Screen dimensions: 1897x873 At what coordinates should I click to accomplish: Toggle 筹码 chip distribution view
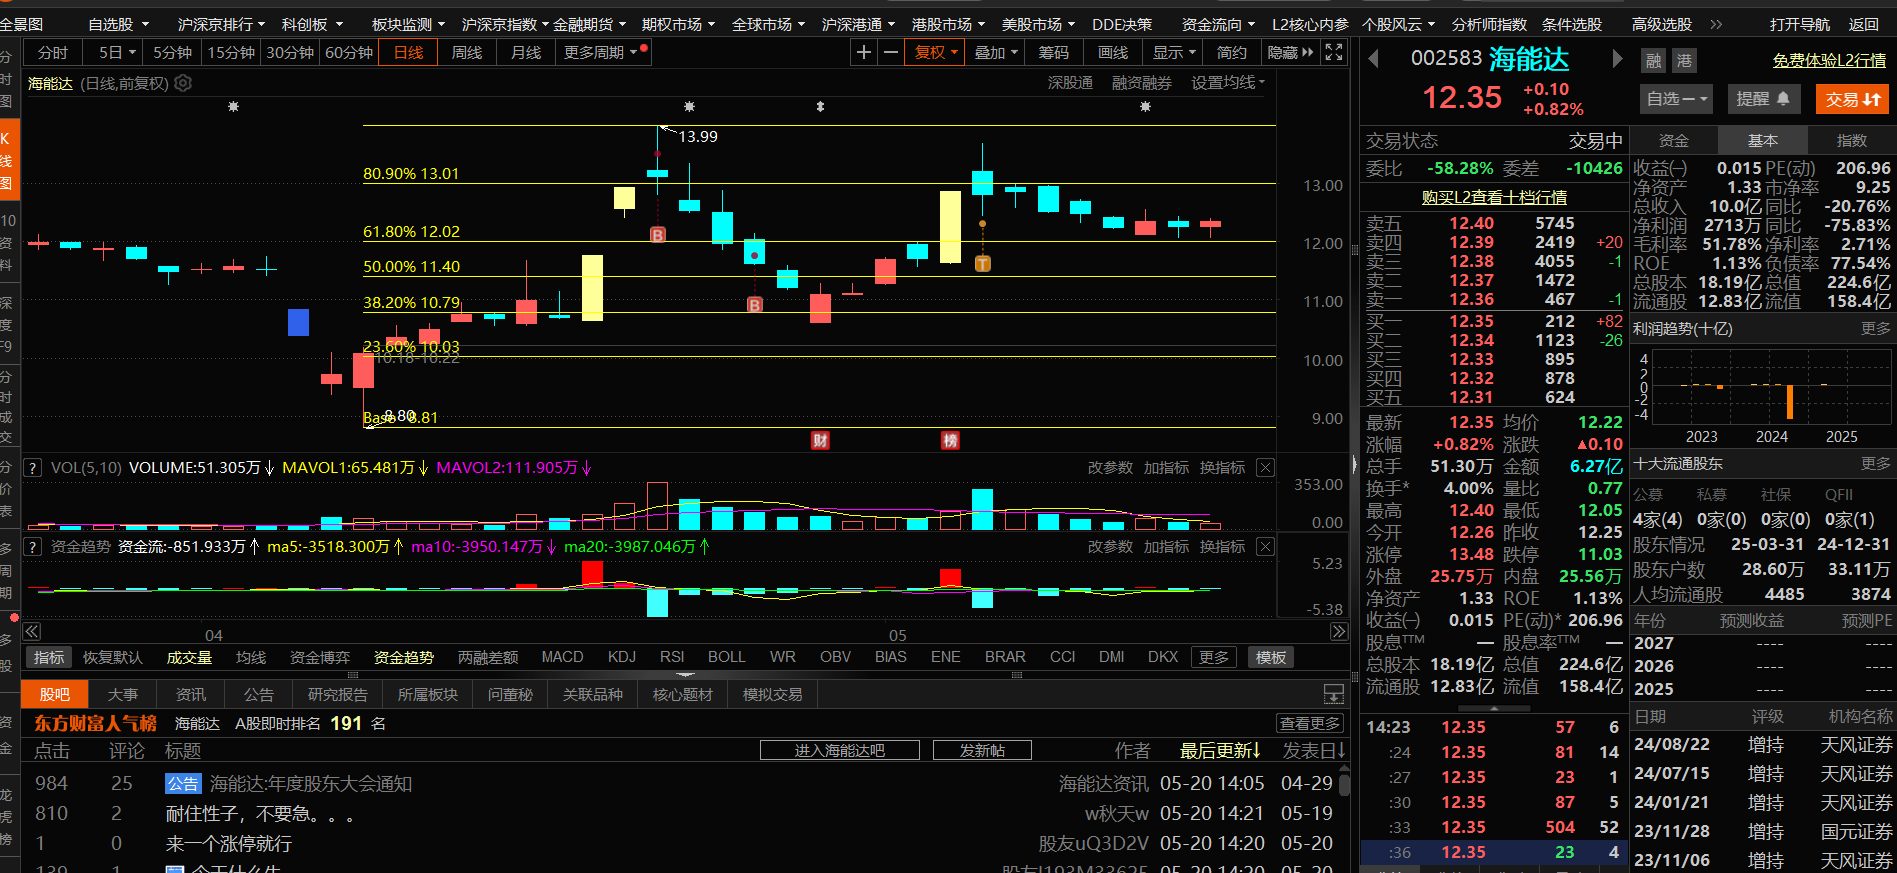1054,52
